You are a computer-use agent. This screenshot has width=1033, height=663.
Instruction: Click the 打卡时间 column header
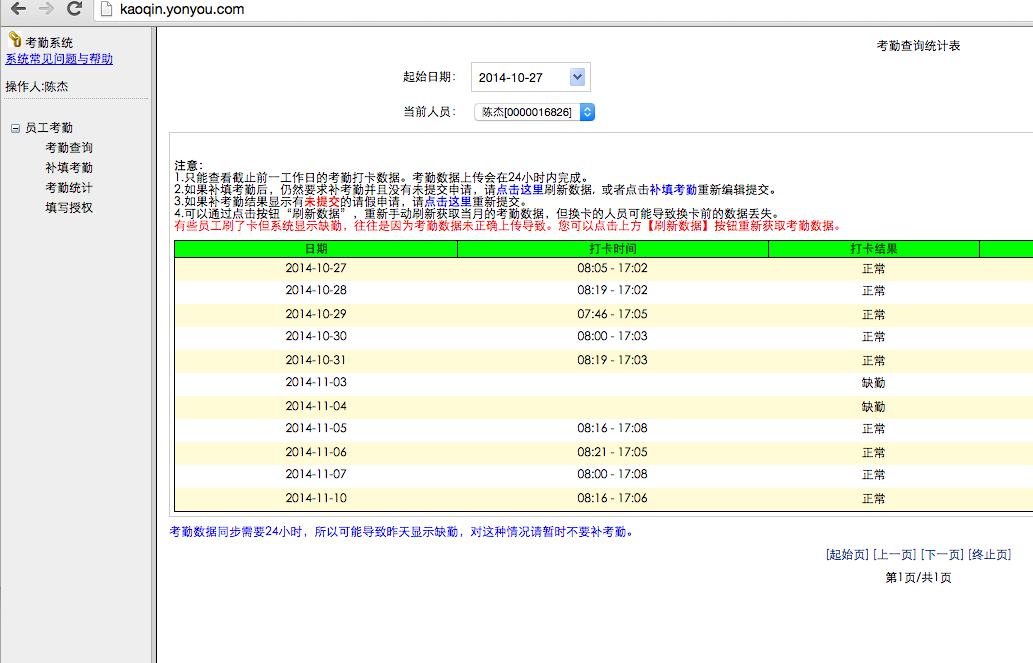pos(613,249)
